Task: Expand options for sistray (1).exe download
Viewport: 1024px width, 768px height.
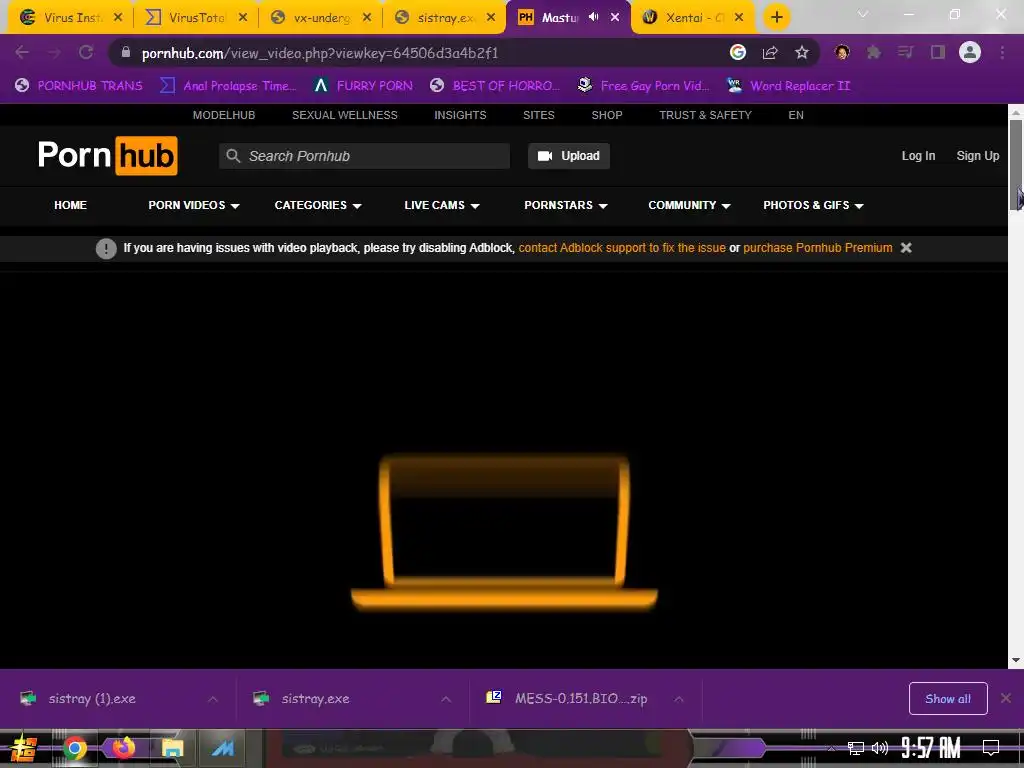Action: tap(213, 699)
